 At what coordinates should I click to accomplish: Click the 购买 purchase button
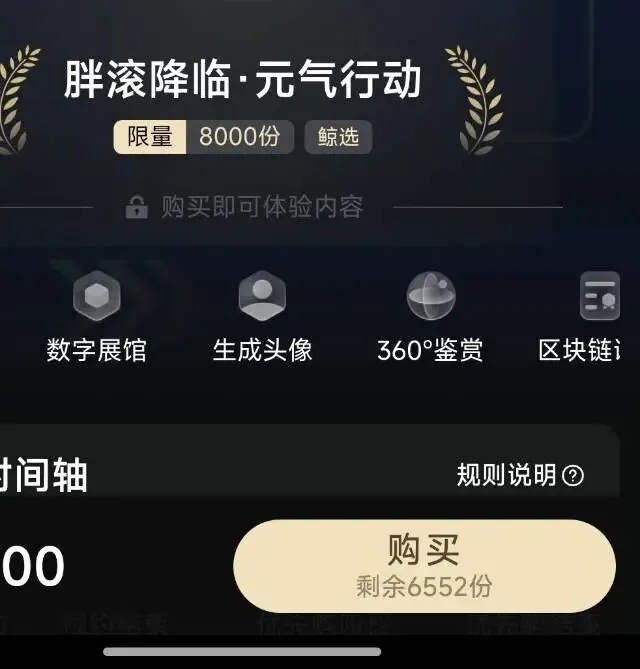pos(425,566)
